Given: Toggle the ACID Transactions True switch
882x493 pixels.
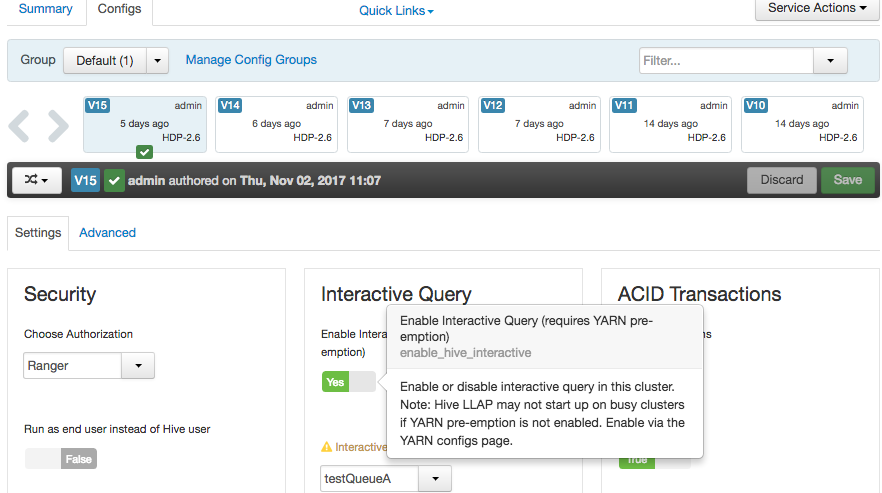Looking at the screenshot, I should point(655,460).
